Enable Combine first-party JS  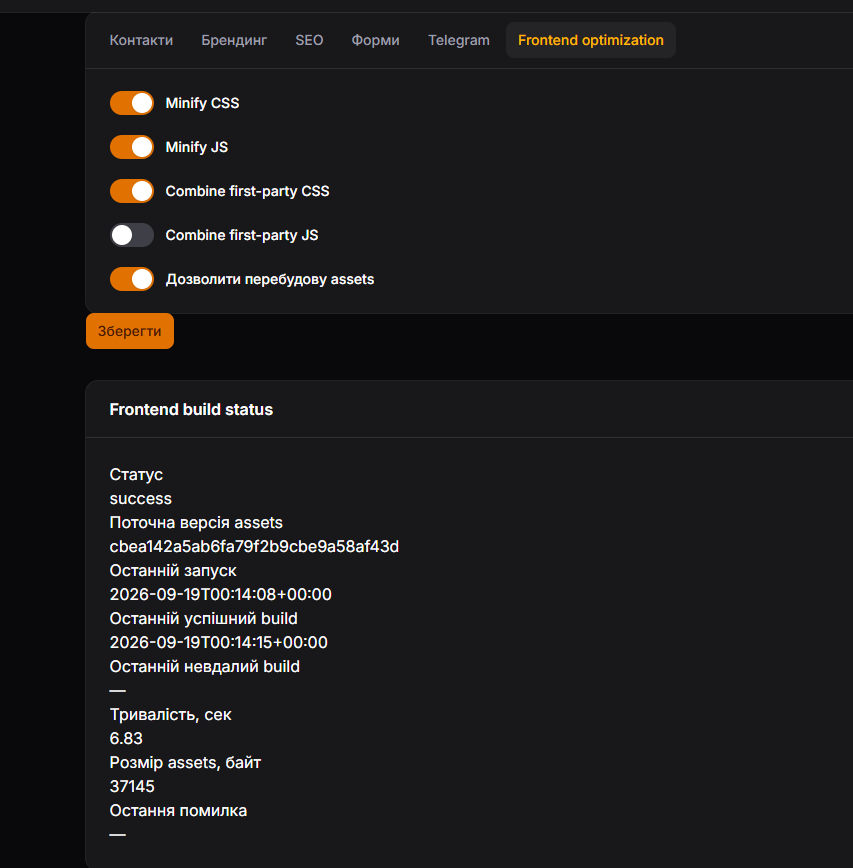[132, 235]
